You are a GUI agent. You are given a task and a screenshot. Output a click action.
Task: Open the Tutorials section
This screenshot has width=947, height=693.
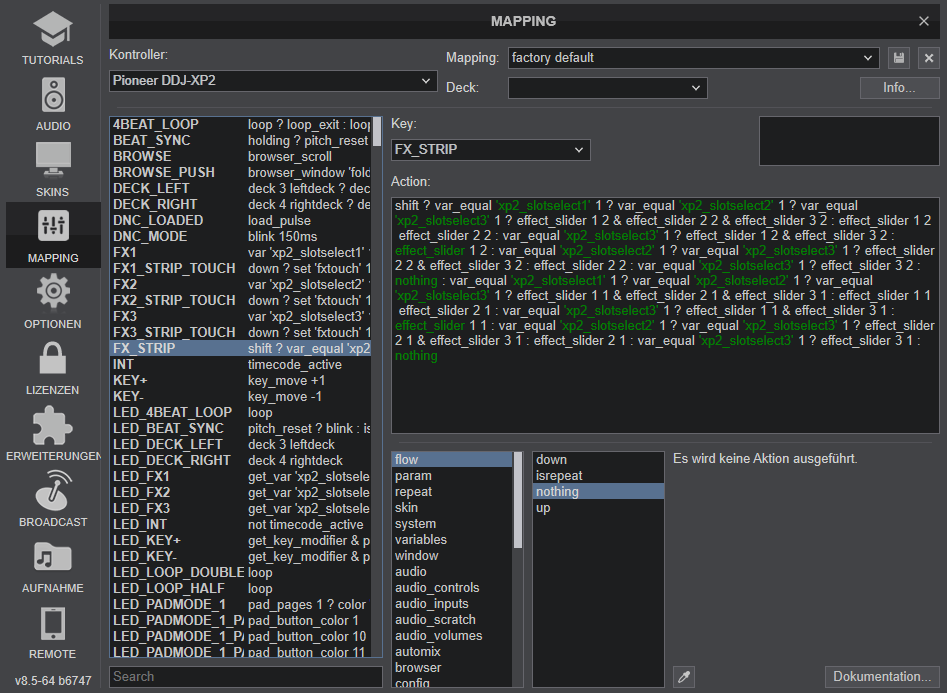coord(53,37)
